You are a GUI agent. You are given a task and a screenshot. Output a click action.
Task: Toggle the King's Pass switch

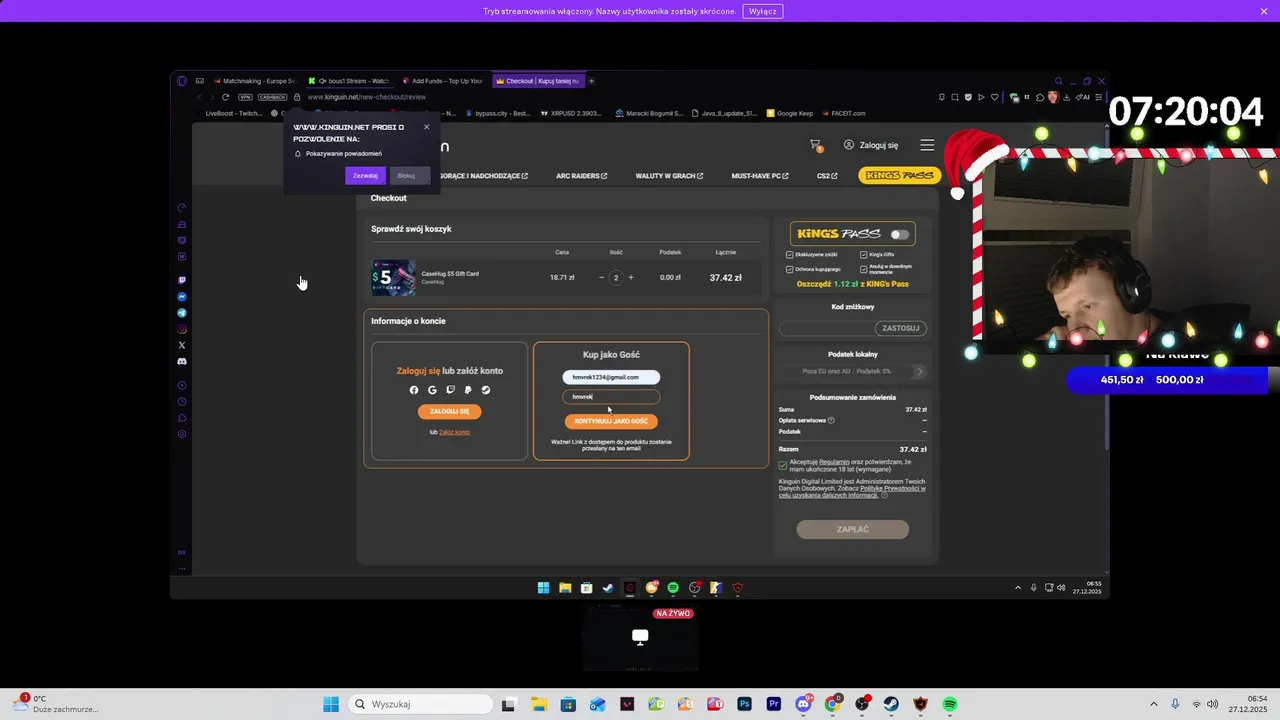(900, 234)
